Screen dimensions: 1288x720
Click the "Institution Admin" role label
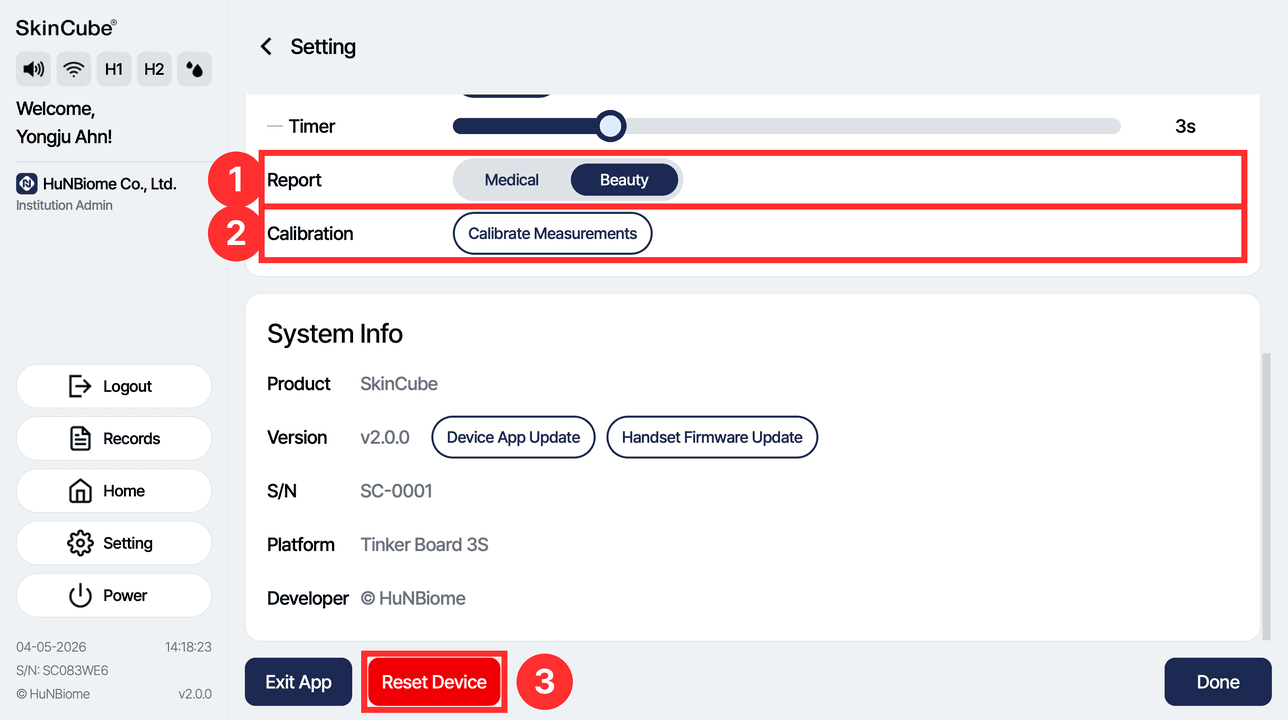(x=64, y=205)
